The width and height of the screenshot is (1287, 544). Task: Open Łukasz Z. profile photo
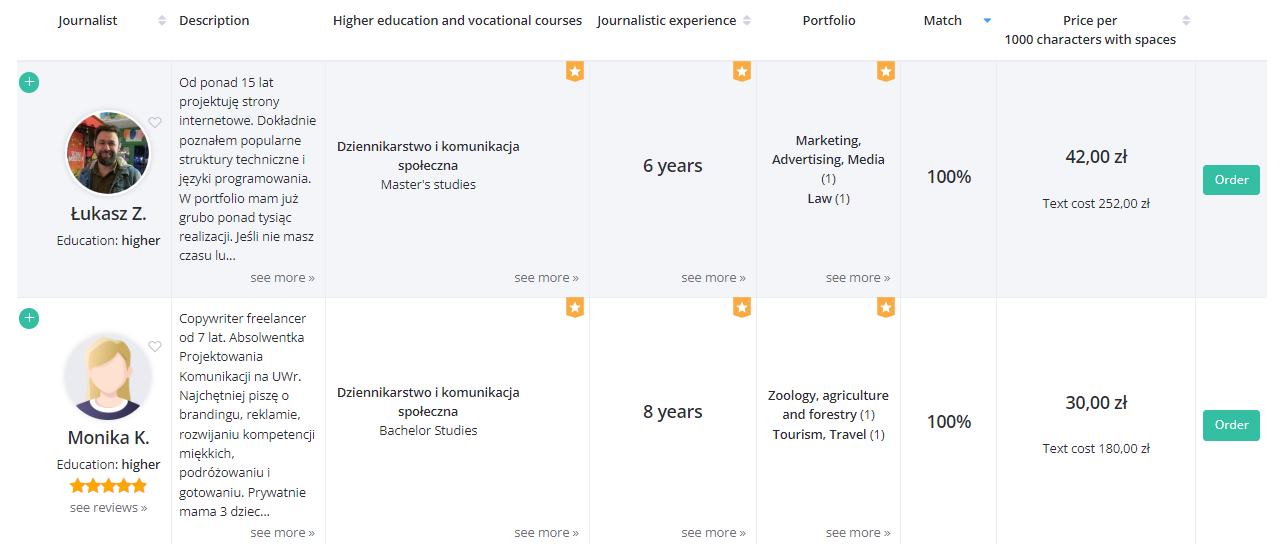coord(108,153)
